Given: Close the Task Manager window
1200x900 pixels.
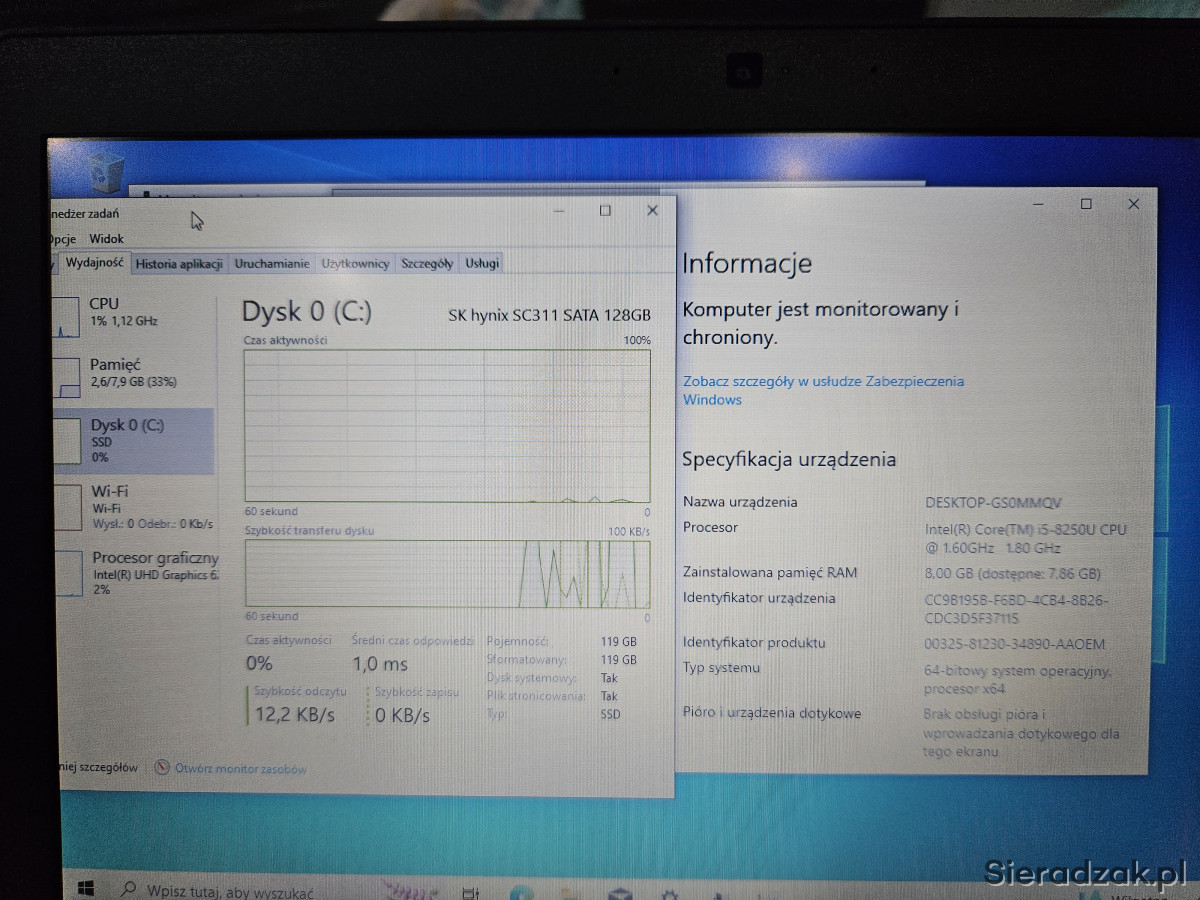Looking at the screenshot, I should (652, 211).
